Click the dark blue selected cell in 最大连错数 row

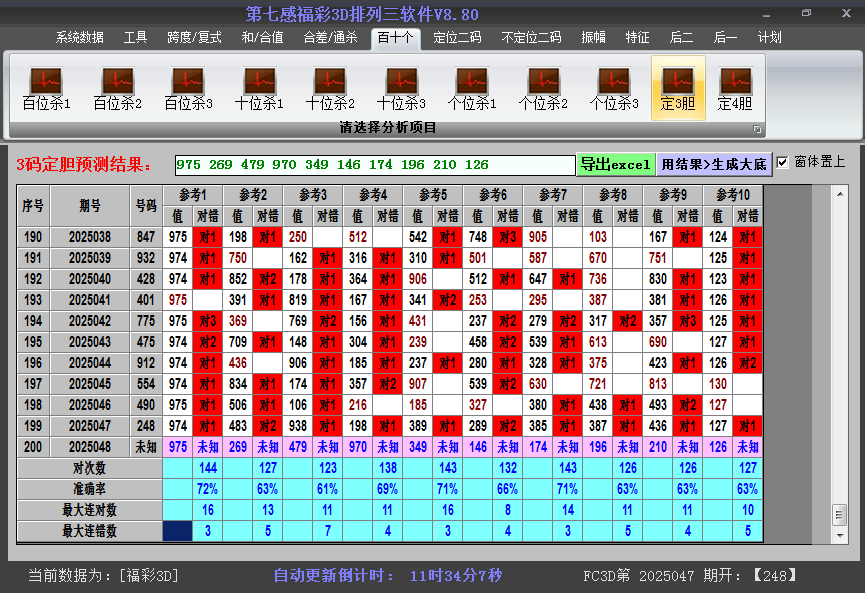(178, 531)
